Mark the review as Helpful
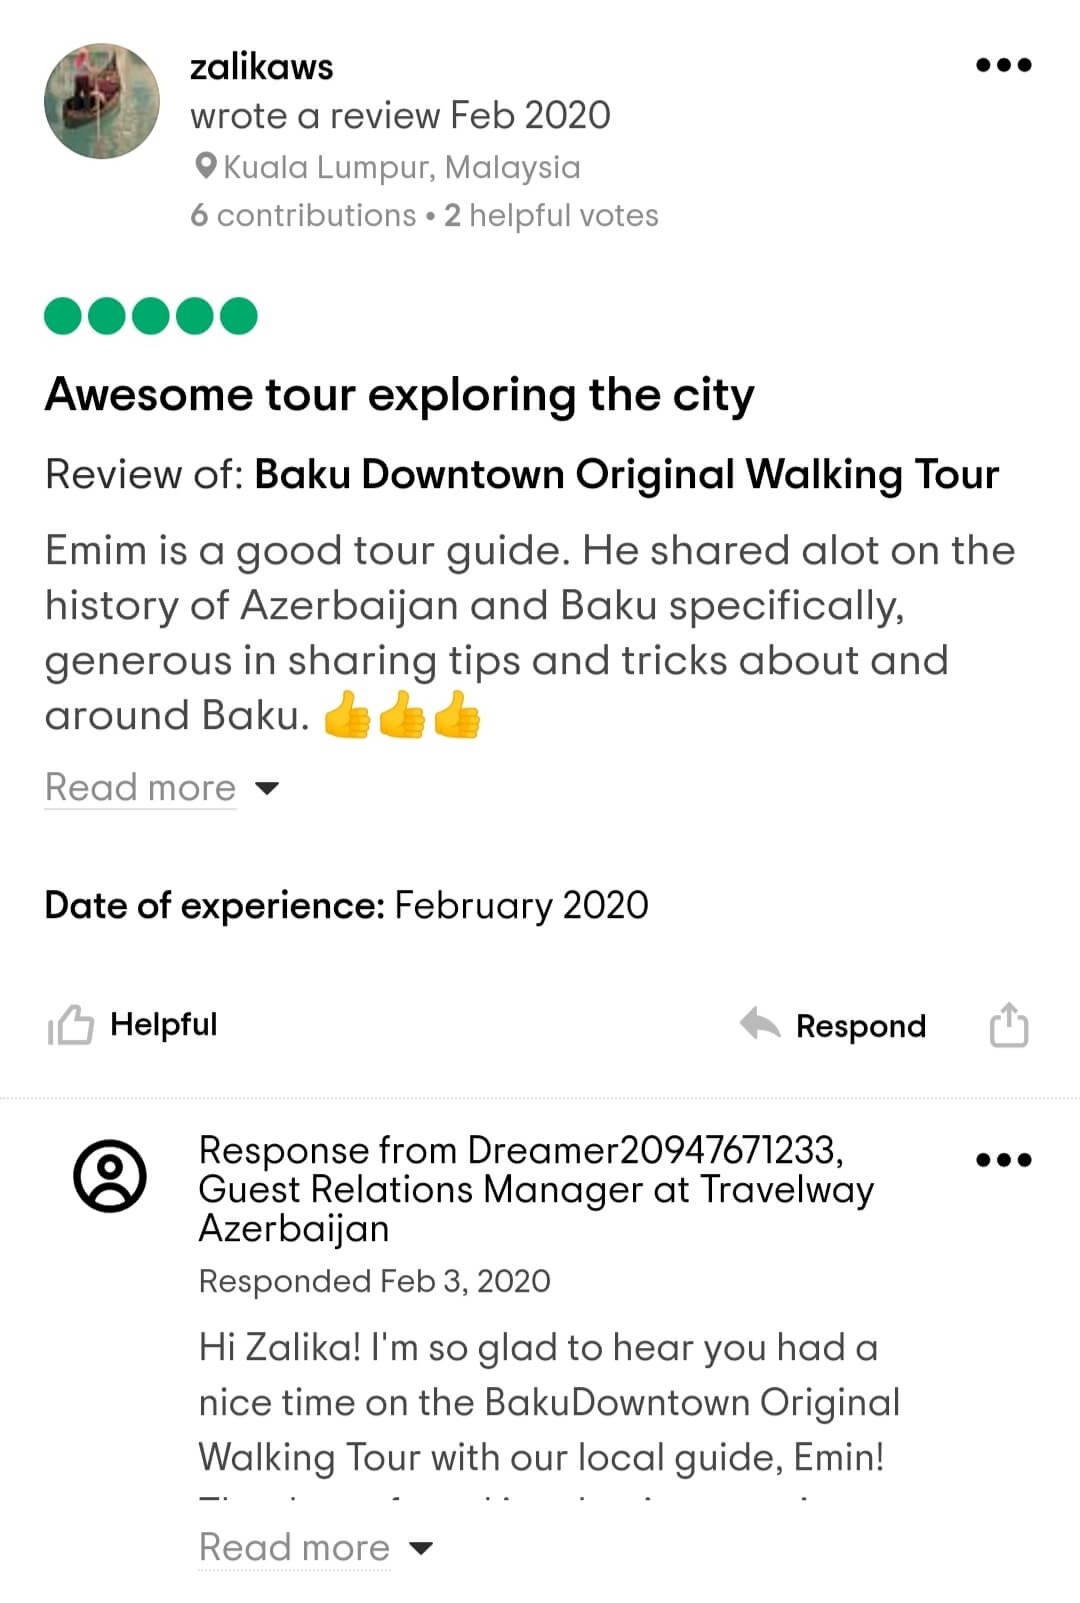The image size is (1080, 1603). [163, 1024]
